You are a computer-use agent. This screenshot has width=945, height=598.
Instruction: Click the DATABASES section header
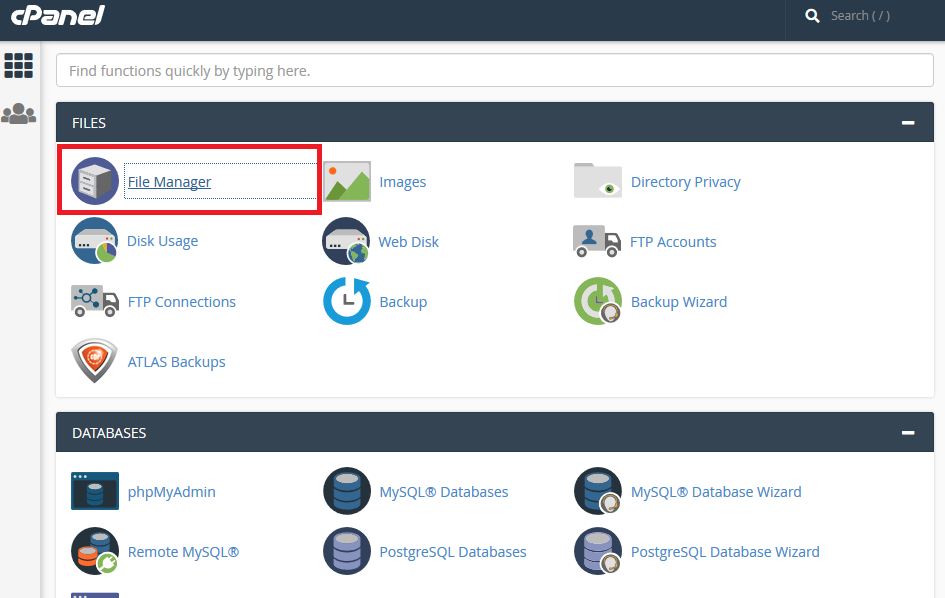coord(495,432)
